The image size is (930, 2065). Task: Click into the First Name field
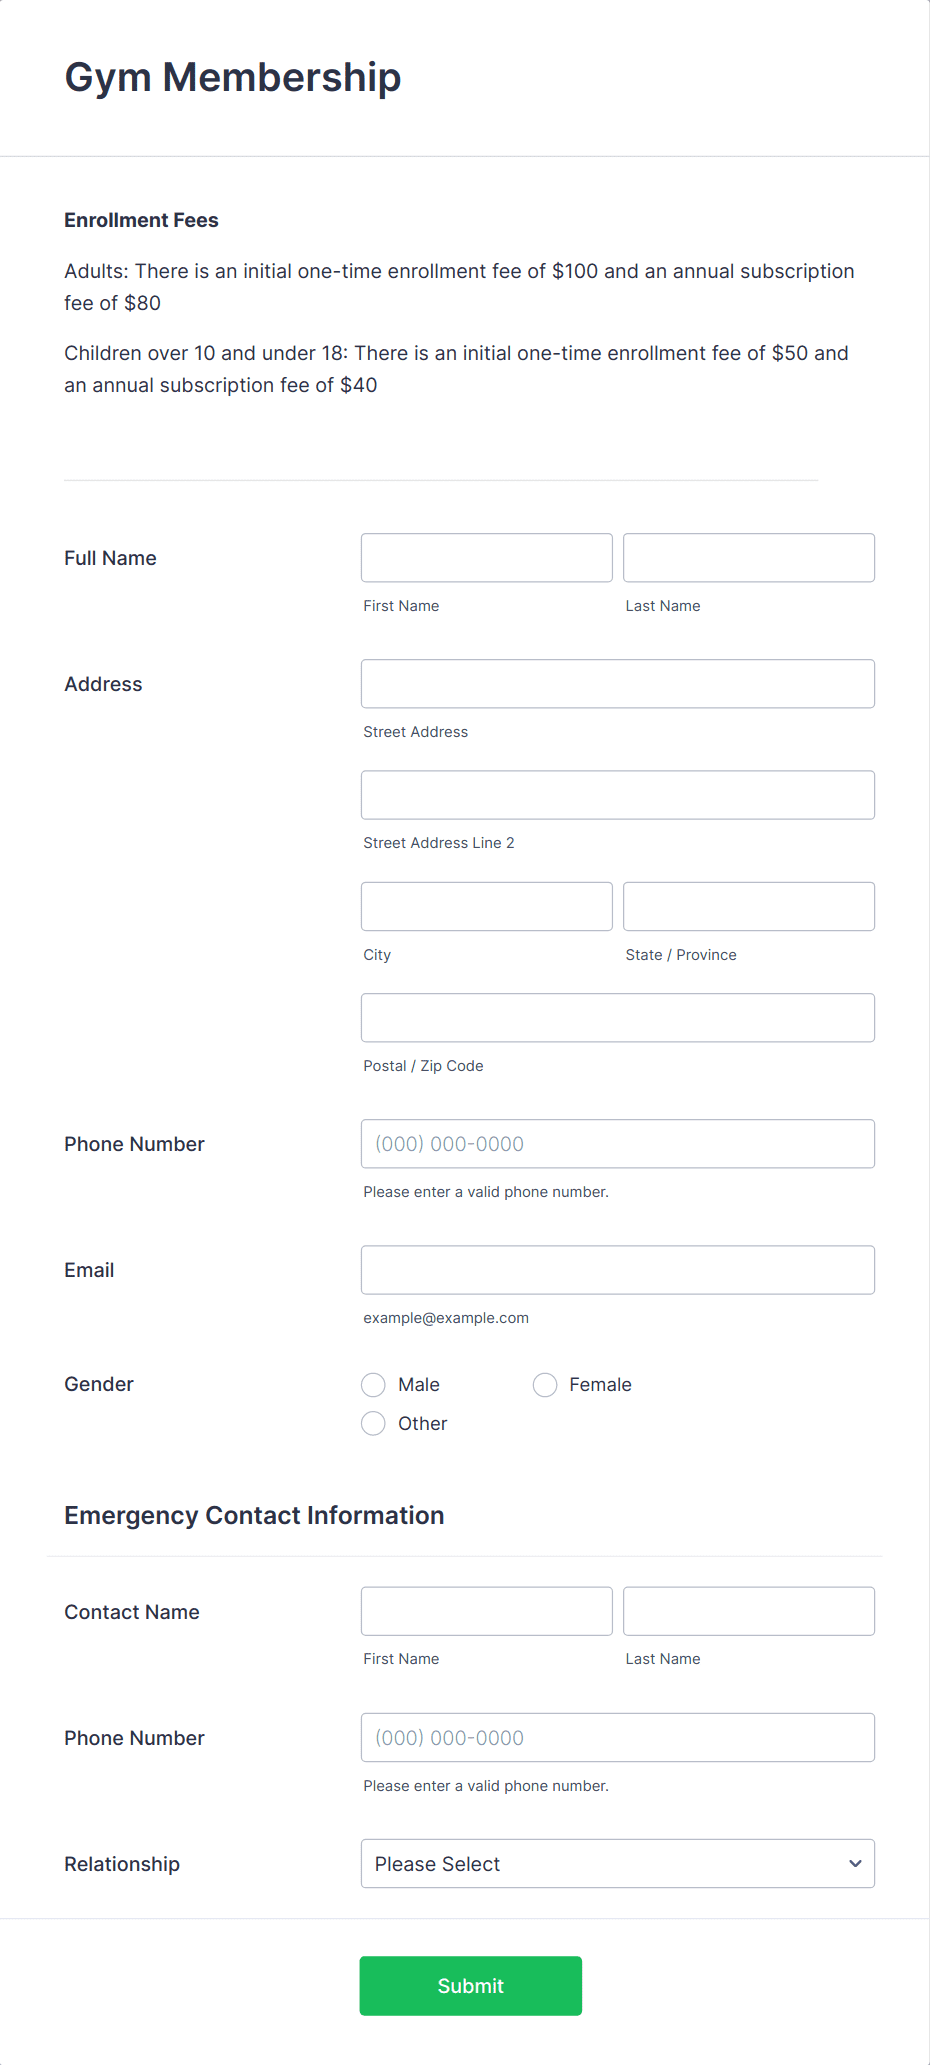click(486, 557)
